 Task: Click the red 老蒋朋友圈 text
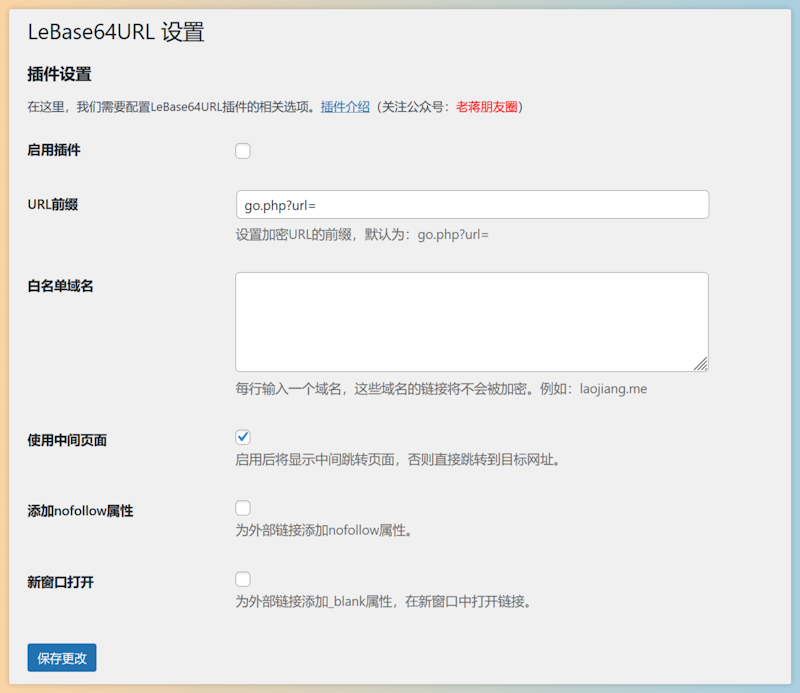pos(486,107)
